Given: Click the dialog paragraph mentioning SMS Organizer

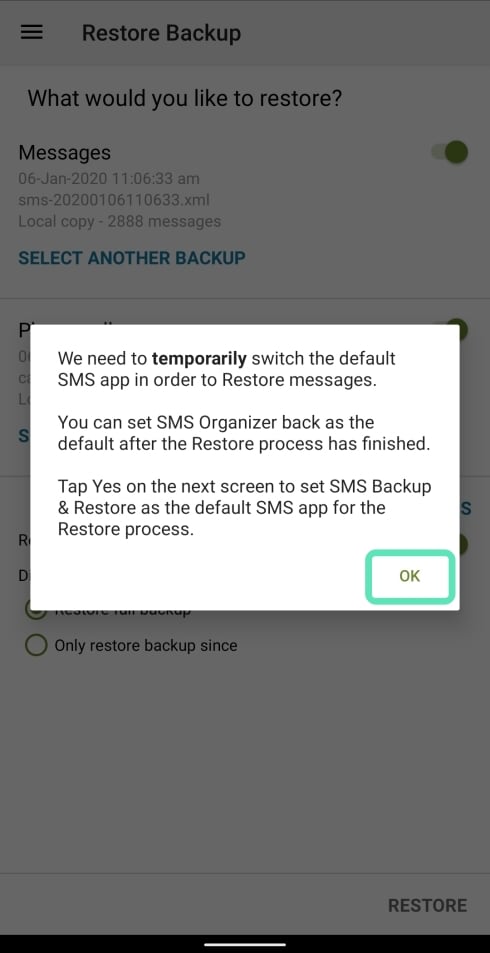Looking at the screenshot, I should click(244, 433).
